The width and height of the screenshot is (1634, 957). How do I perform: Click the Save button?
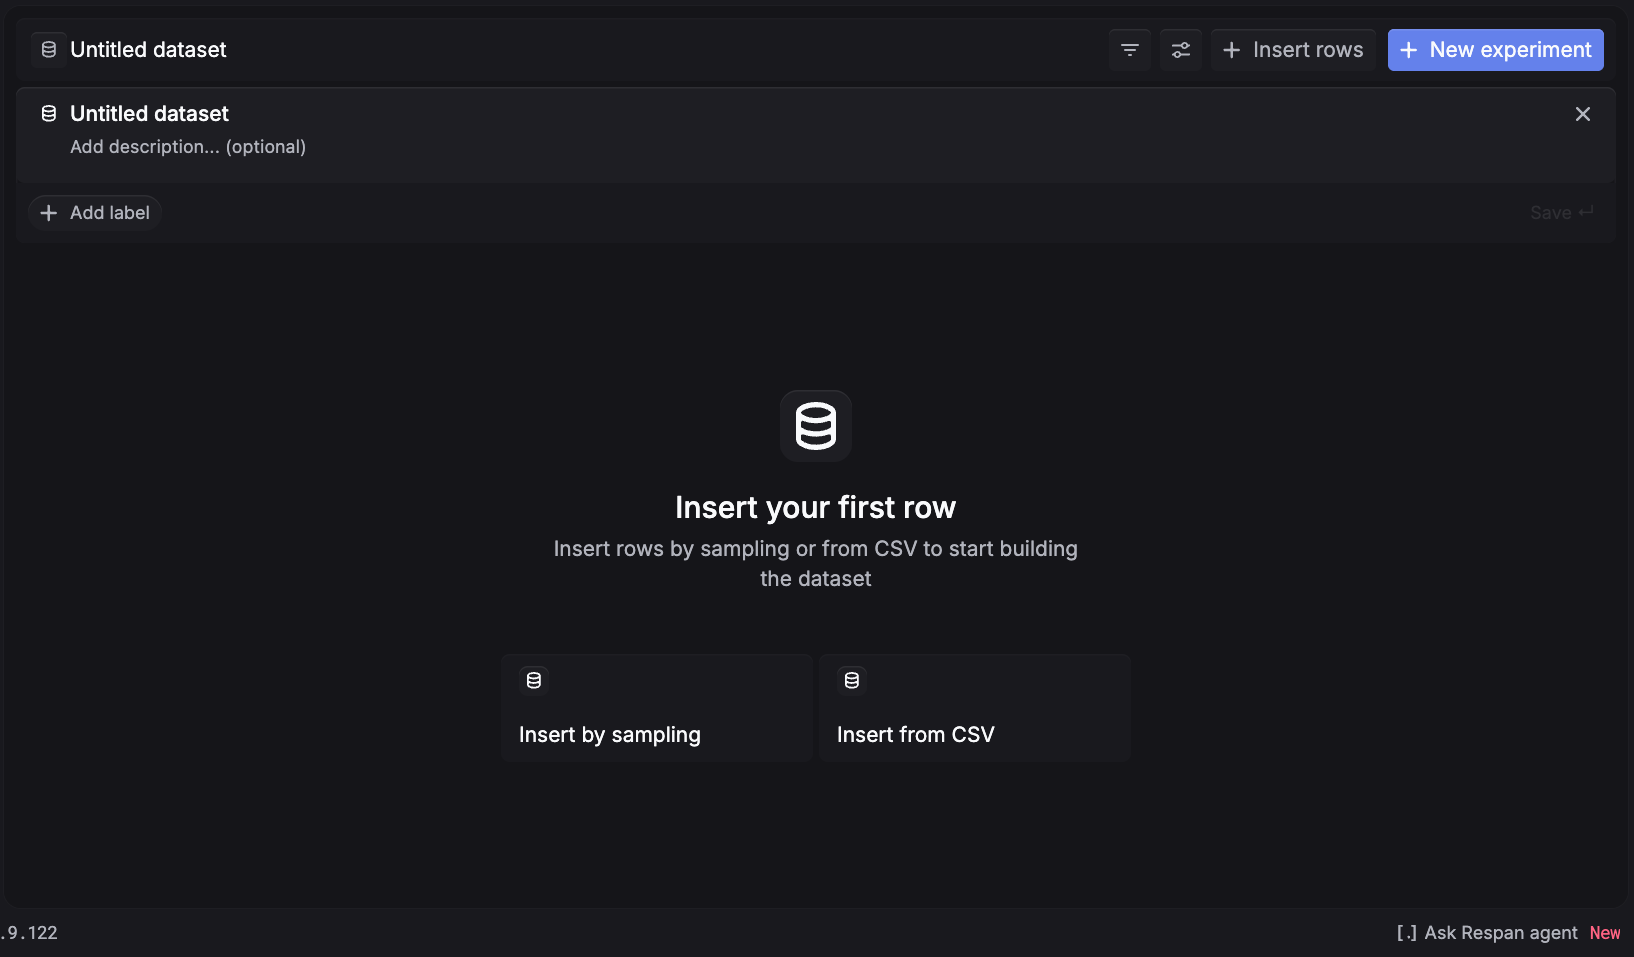tap(1561, 213)
